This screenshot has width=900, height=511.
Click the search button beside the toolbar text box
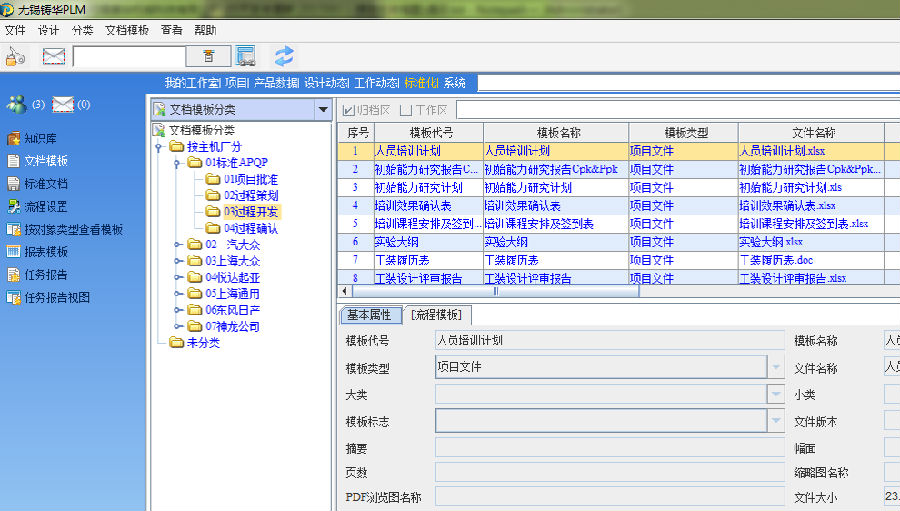[x=209, y=56]
